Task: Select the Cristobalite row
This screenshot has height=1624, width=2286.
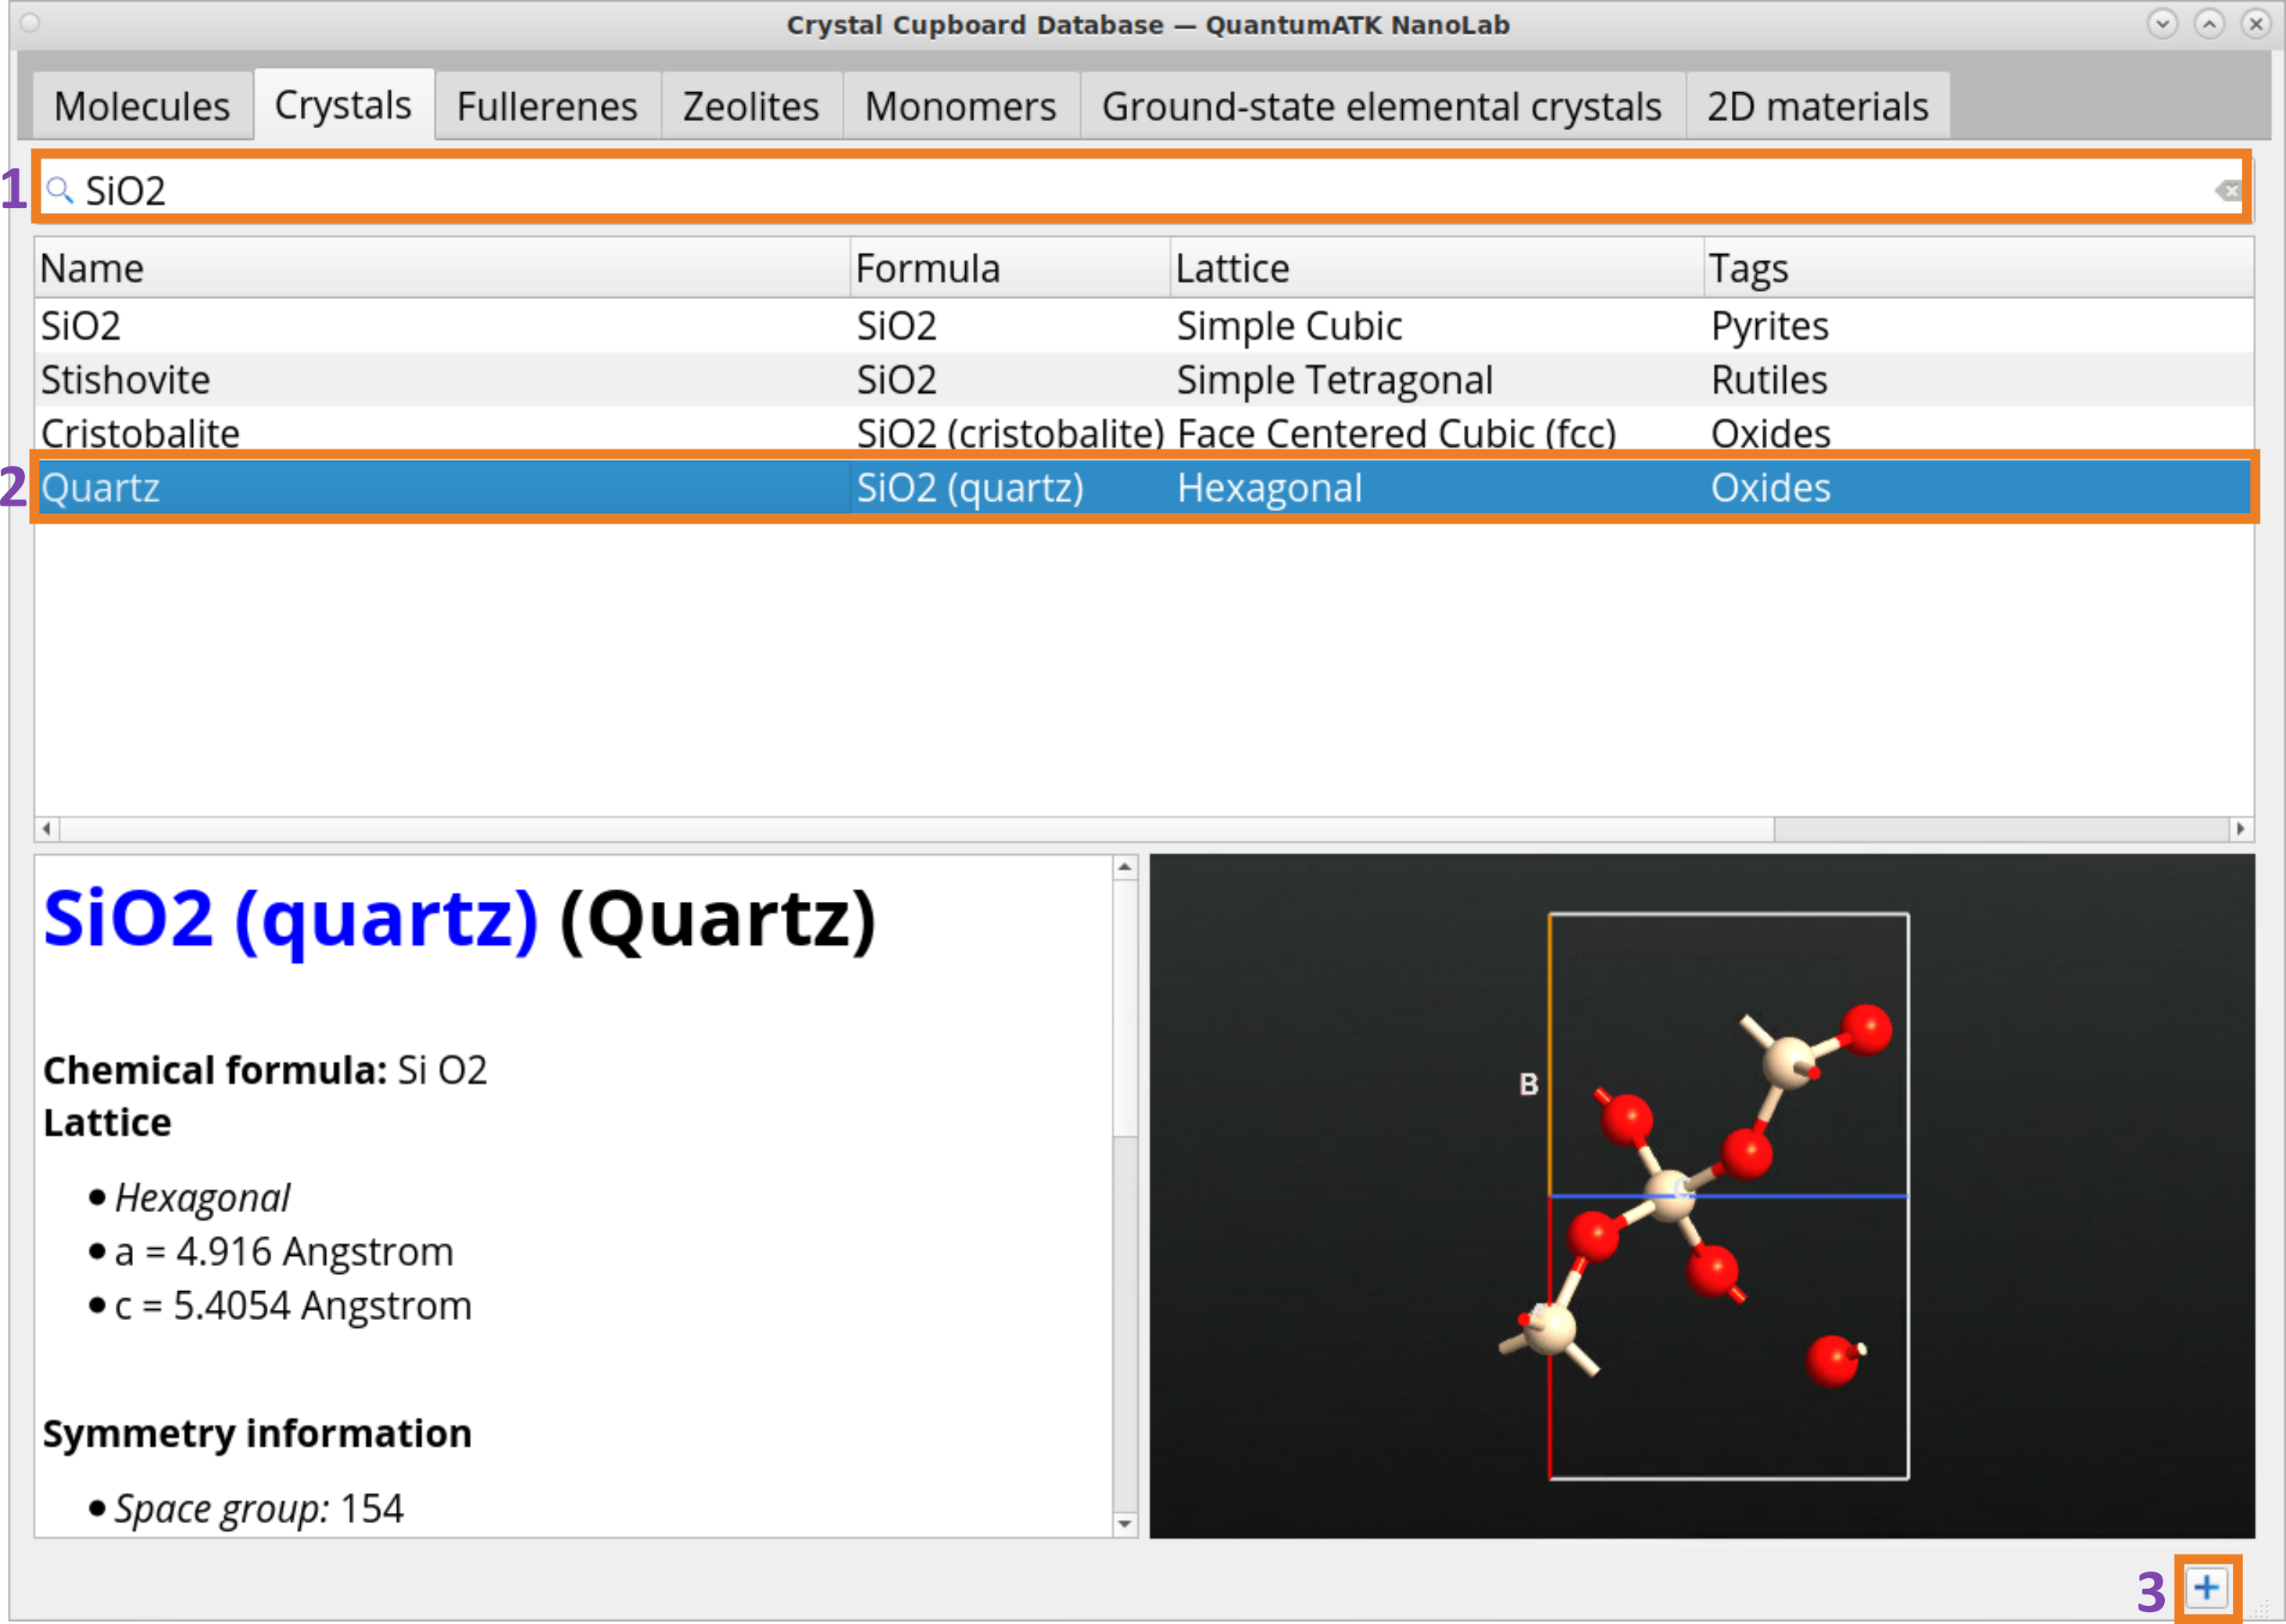Action: point(1144,434)
